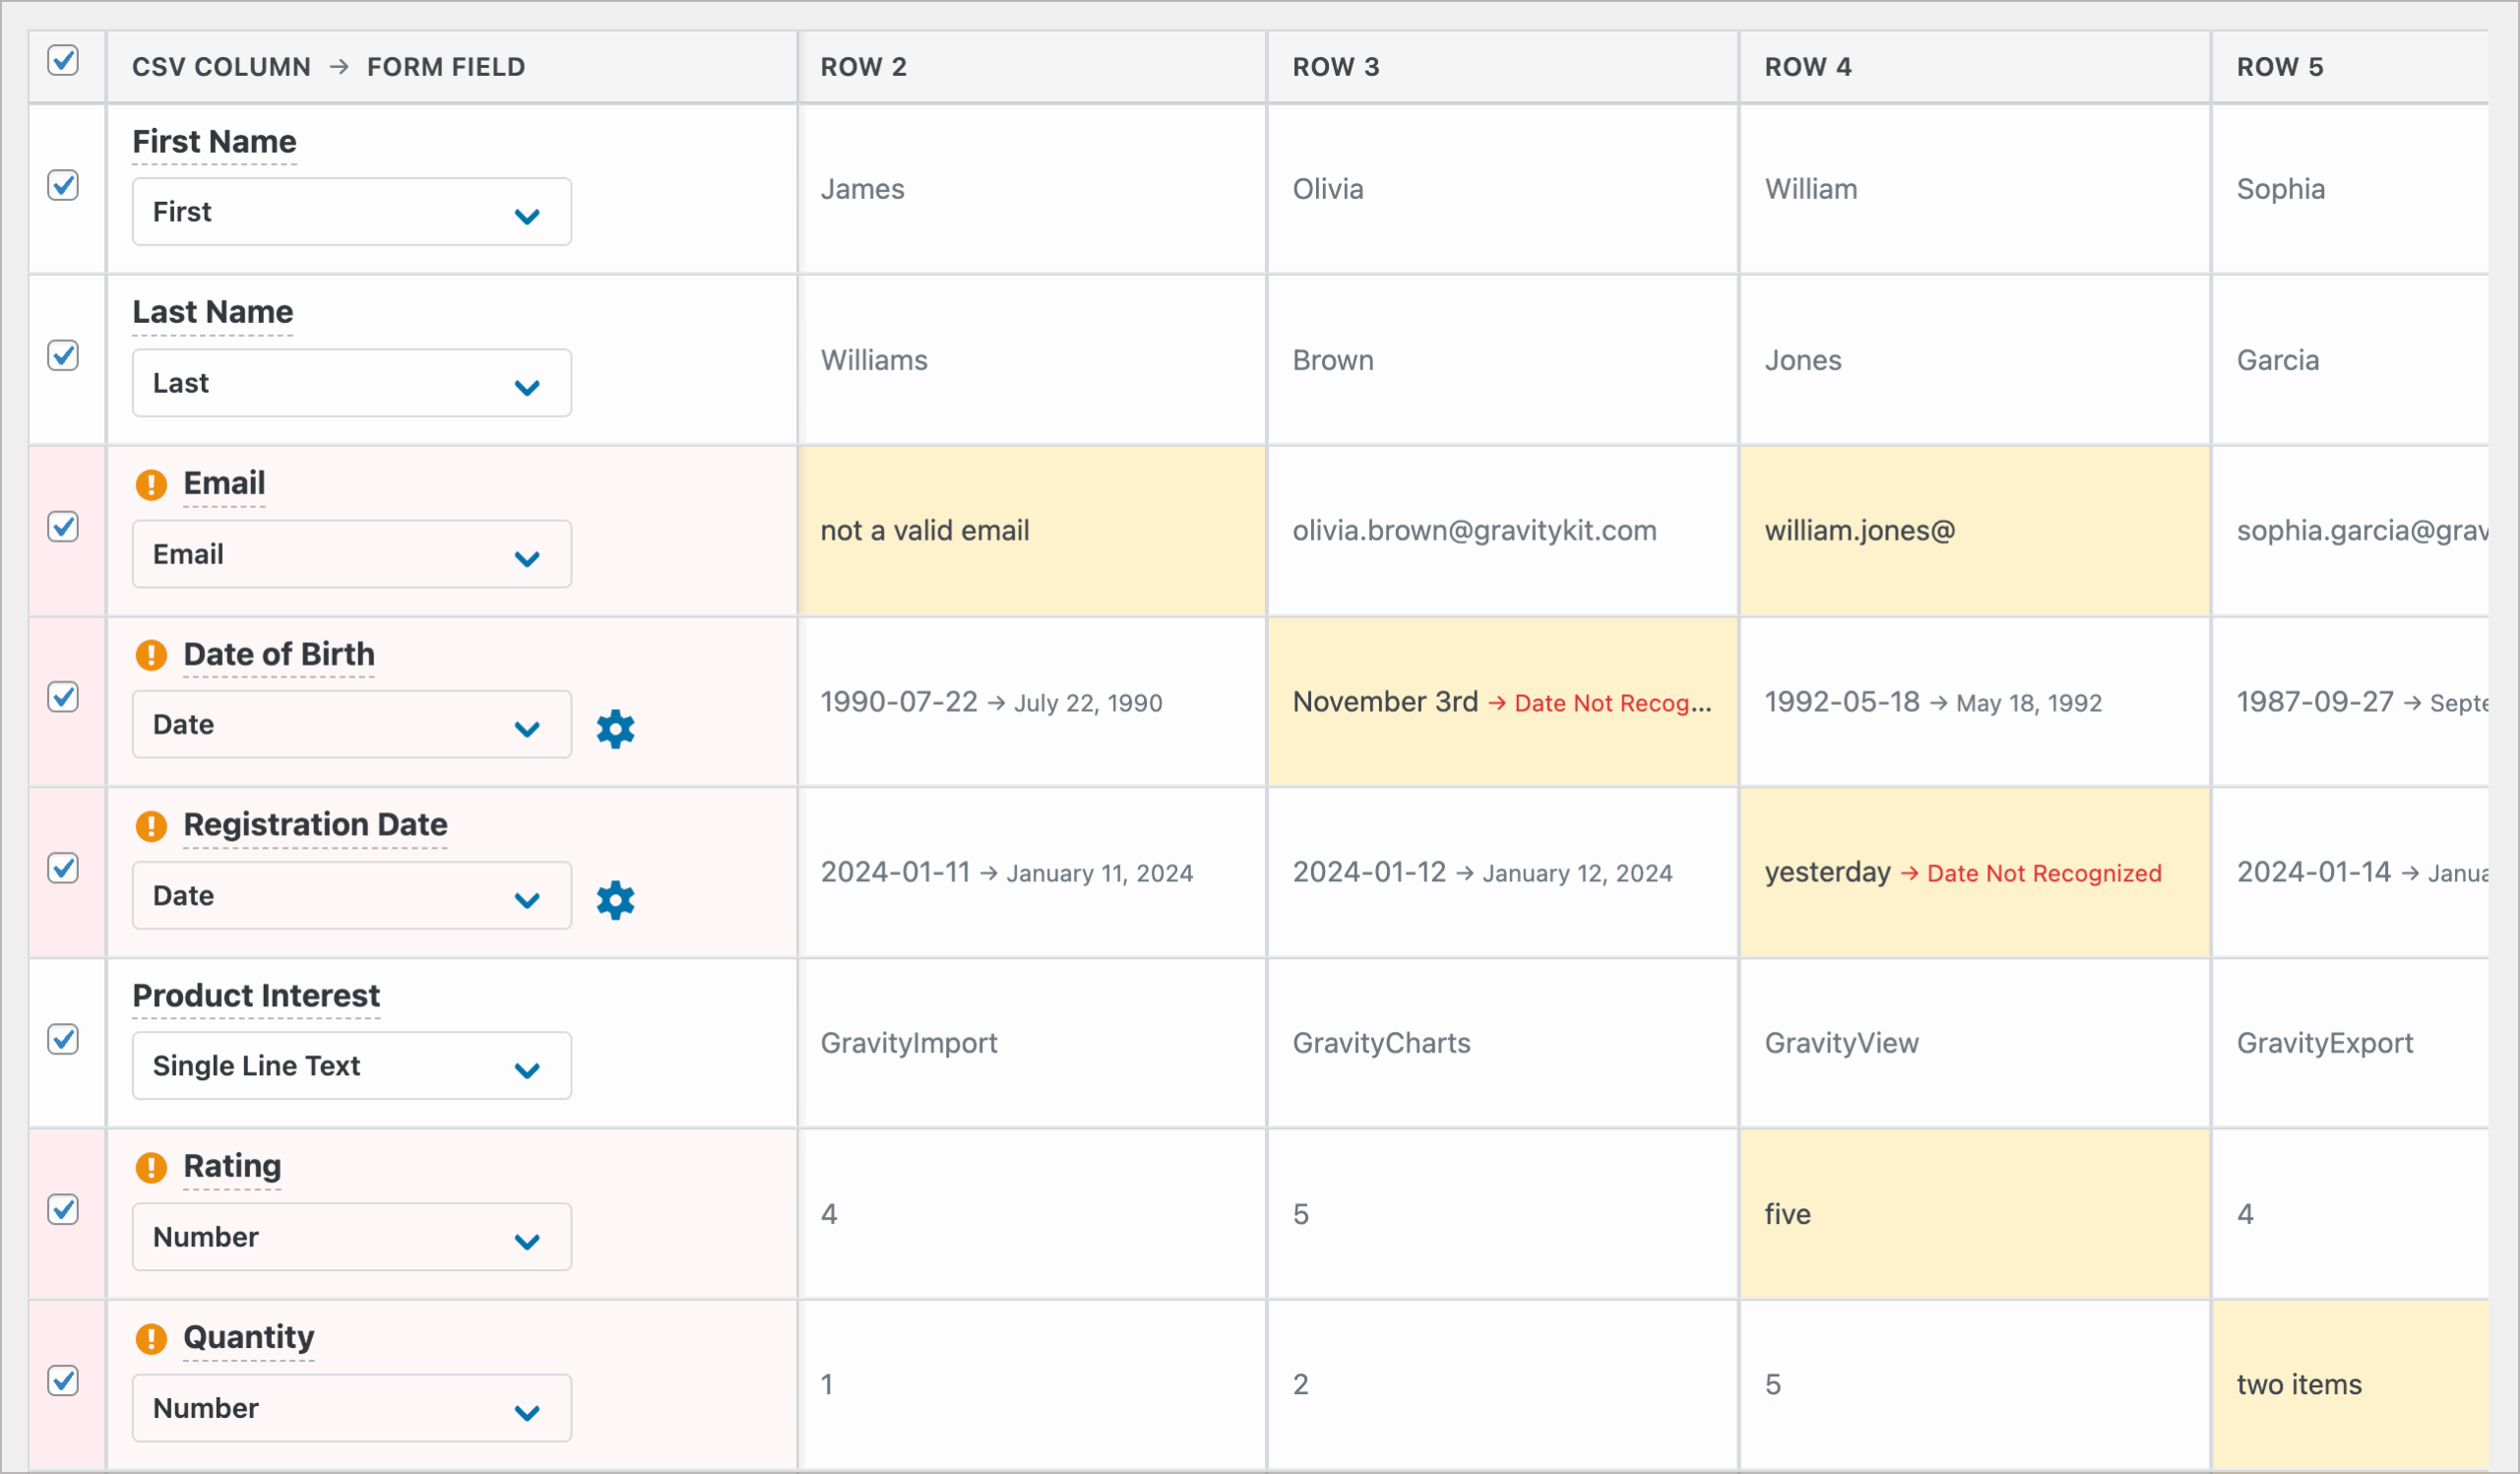Viewport: 2520px width, 1474px height.
Task: Uncheck the First Name row checkbox
Action: point(63,185)
